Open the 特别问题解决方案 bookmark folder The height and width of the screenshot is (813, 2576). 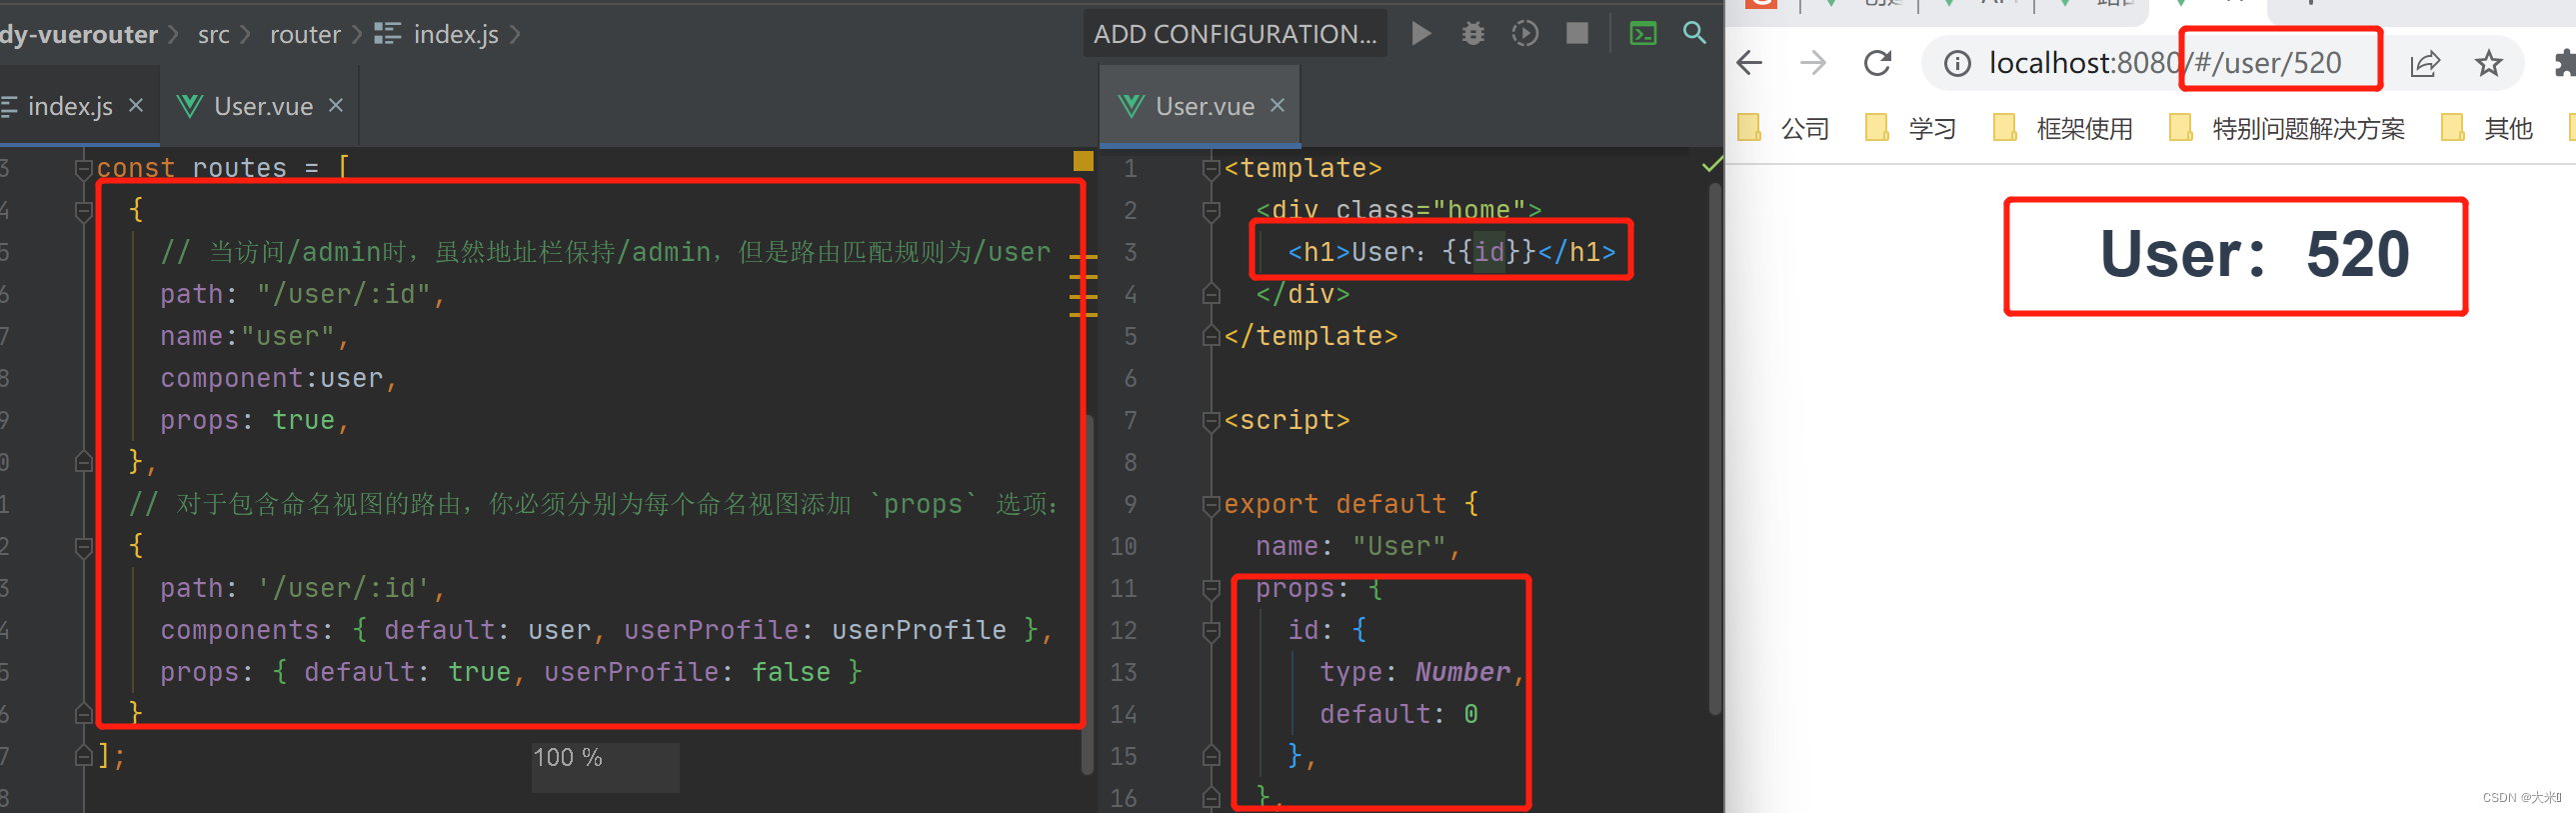click(x=2287, y=128)
